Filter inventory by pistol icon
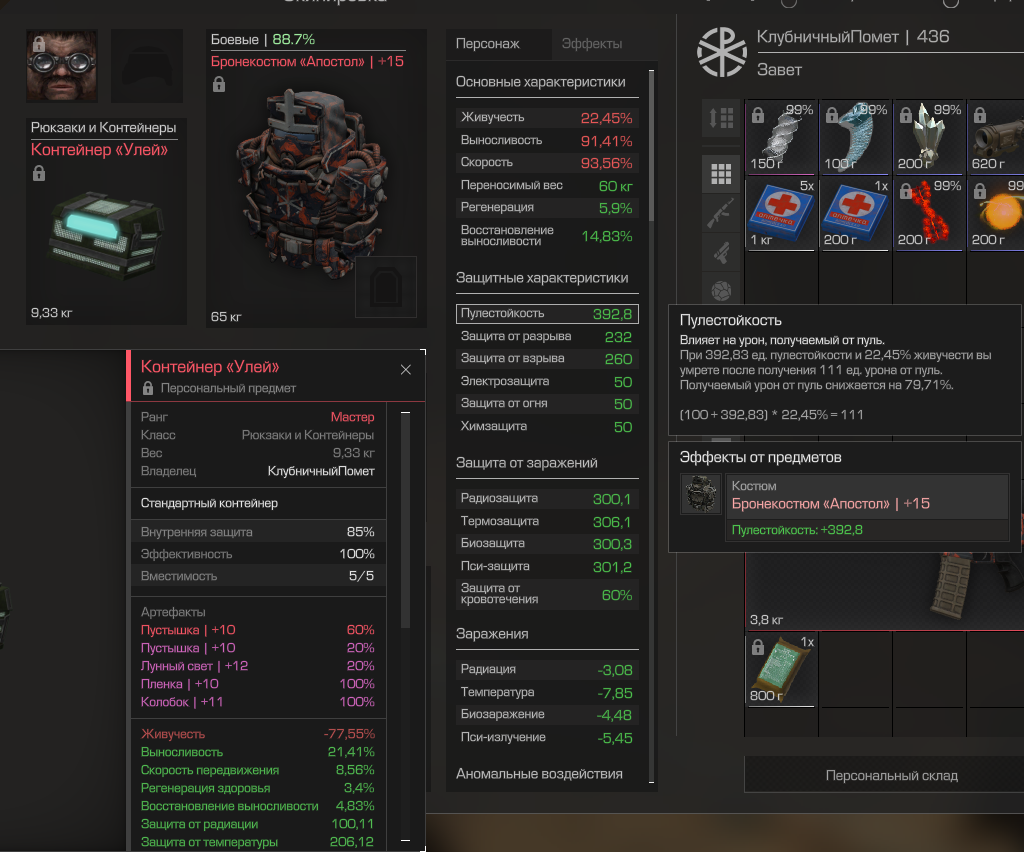The width and height of the screenshot is (1024, 852). click(721, 252)
